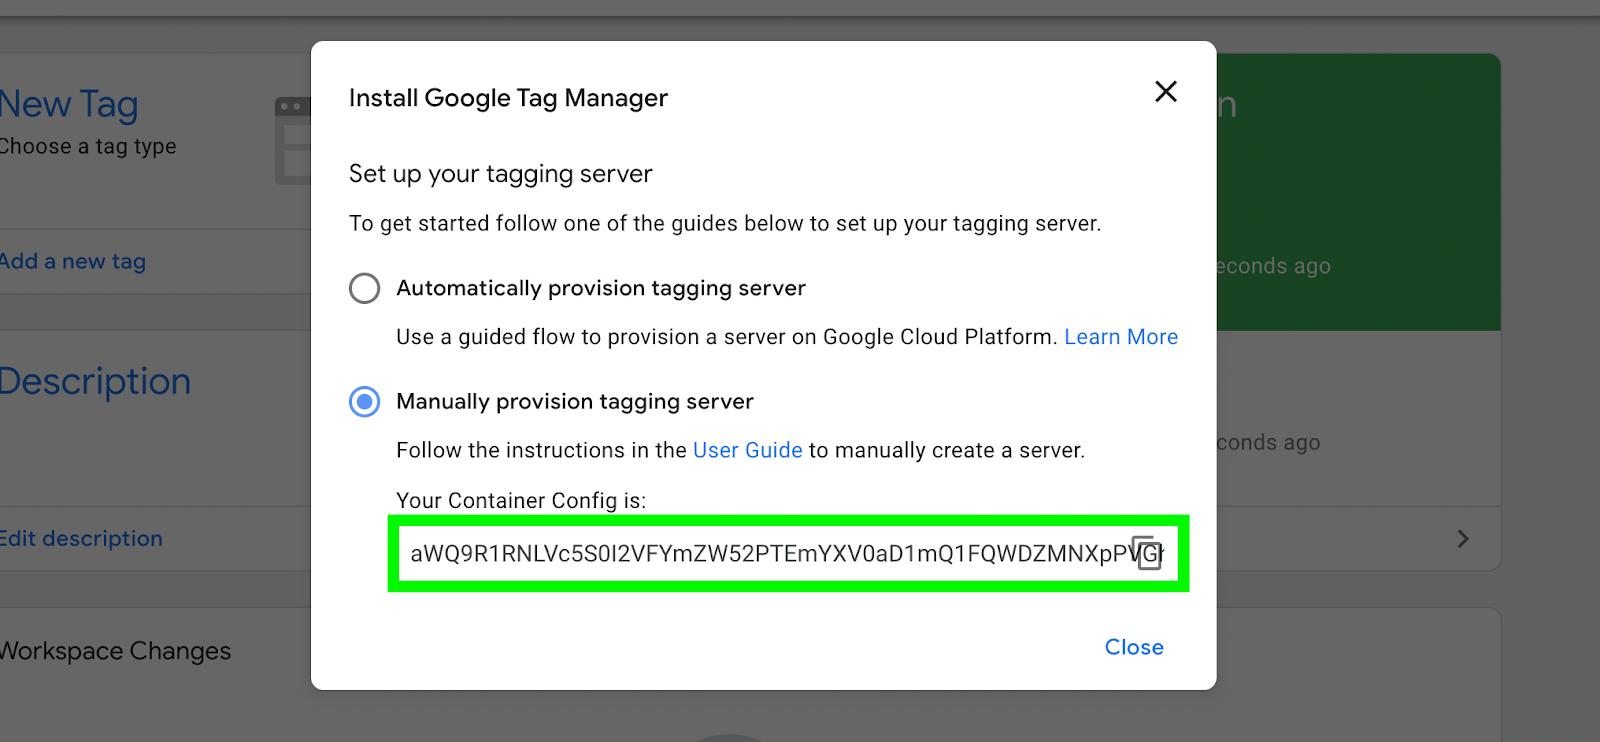The height and width of the screenshot is (742, 1600).
Task: Click the Install Google Tag Manager title
Action: [x=508, y=98]
